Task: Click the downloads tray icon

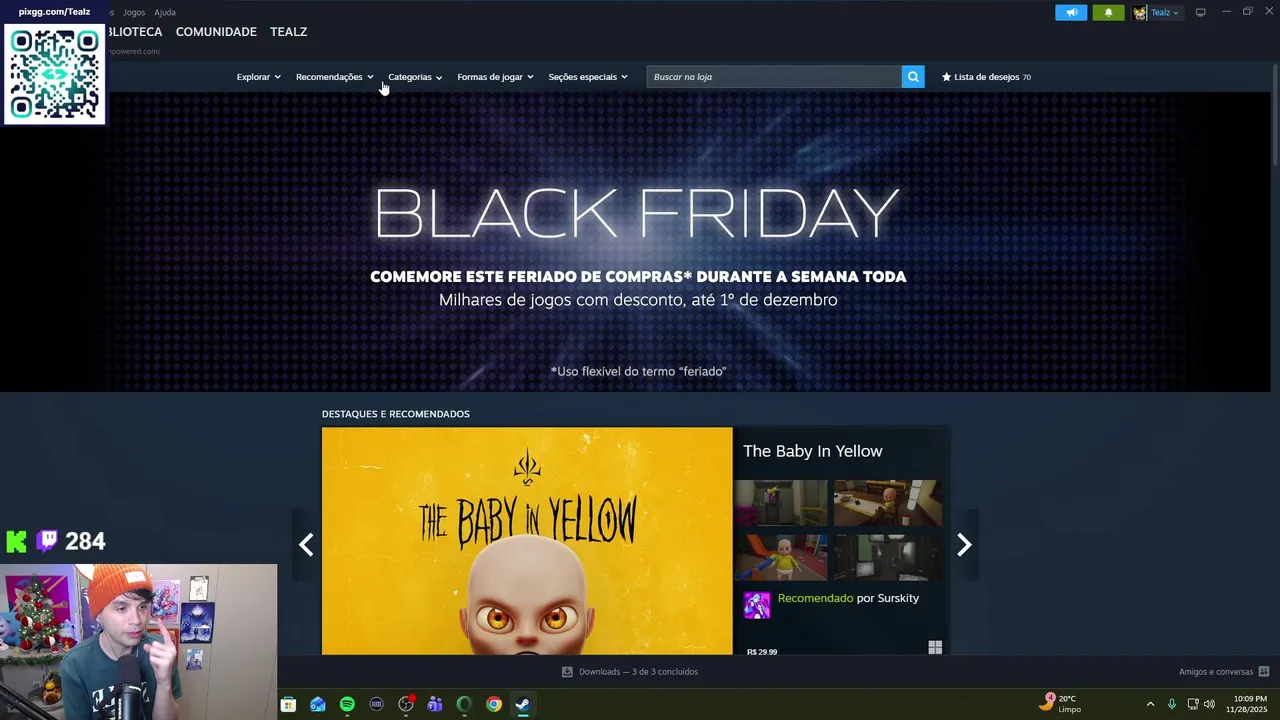Action: [567, 672]
